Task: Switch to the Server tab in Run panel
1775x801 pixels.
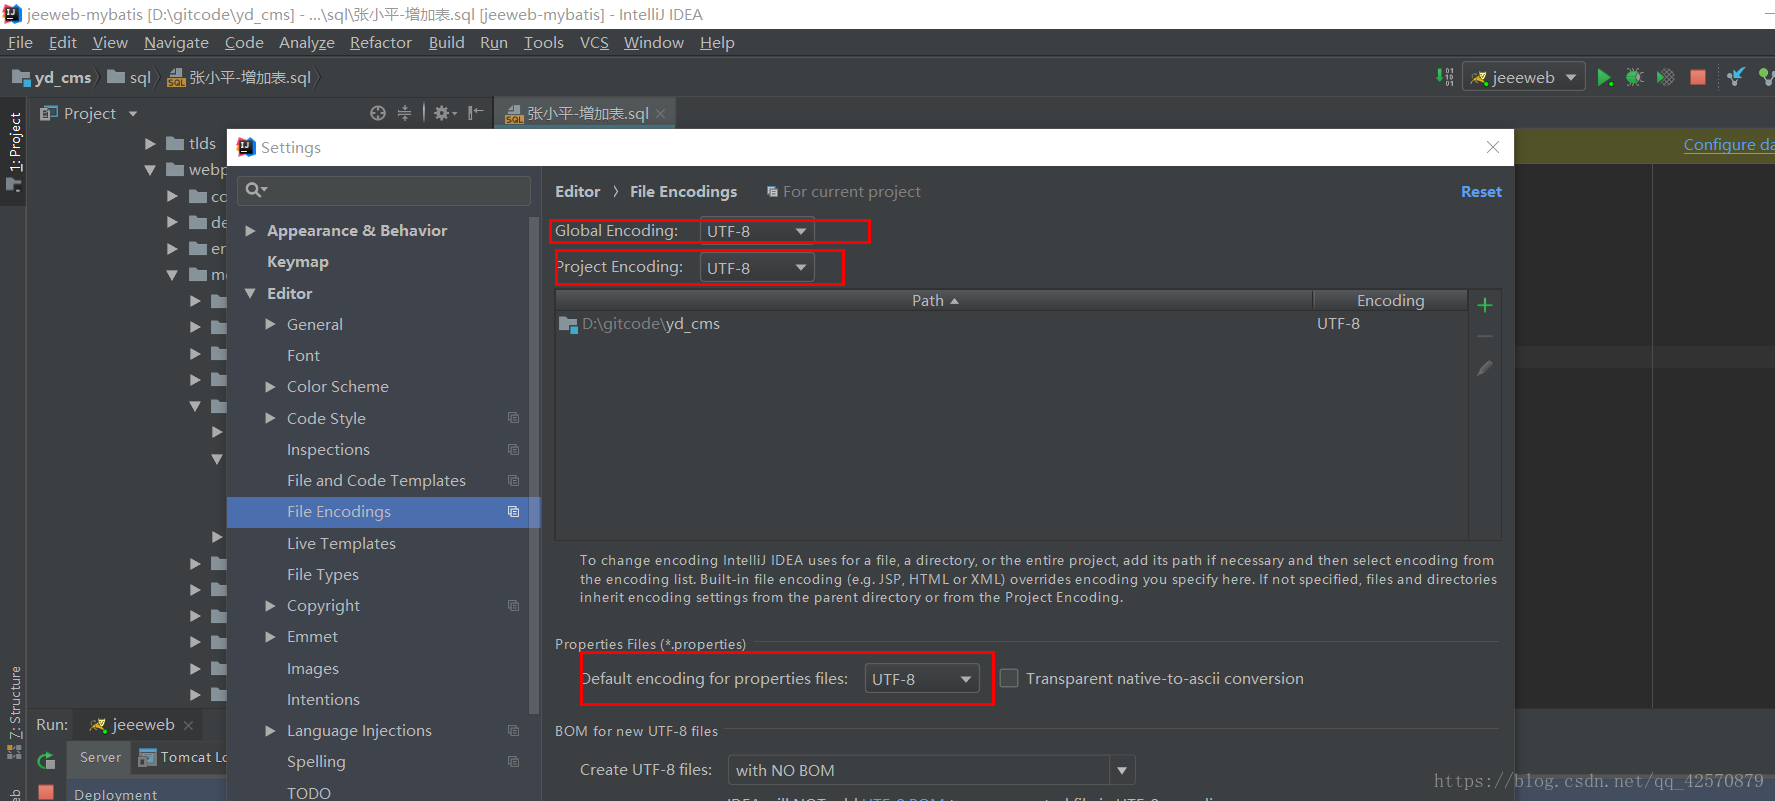Action: pyautogui.click(x=100, y=757)
